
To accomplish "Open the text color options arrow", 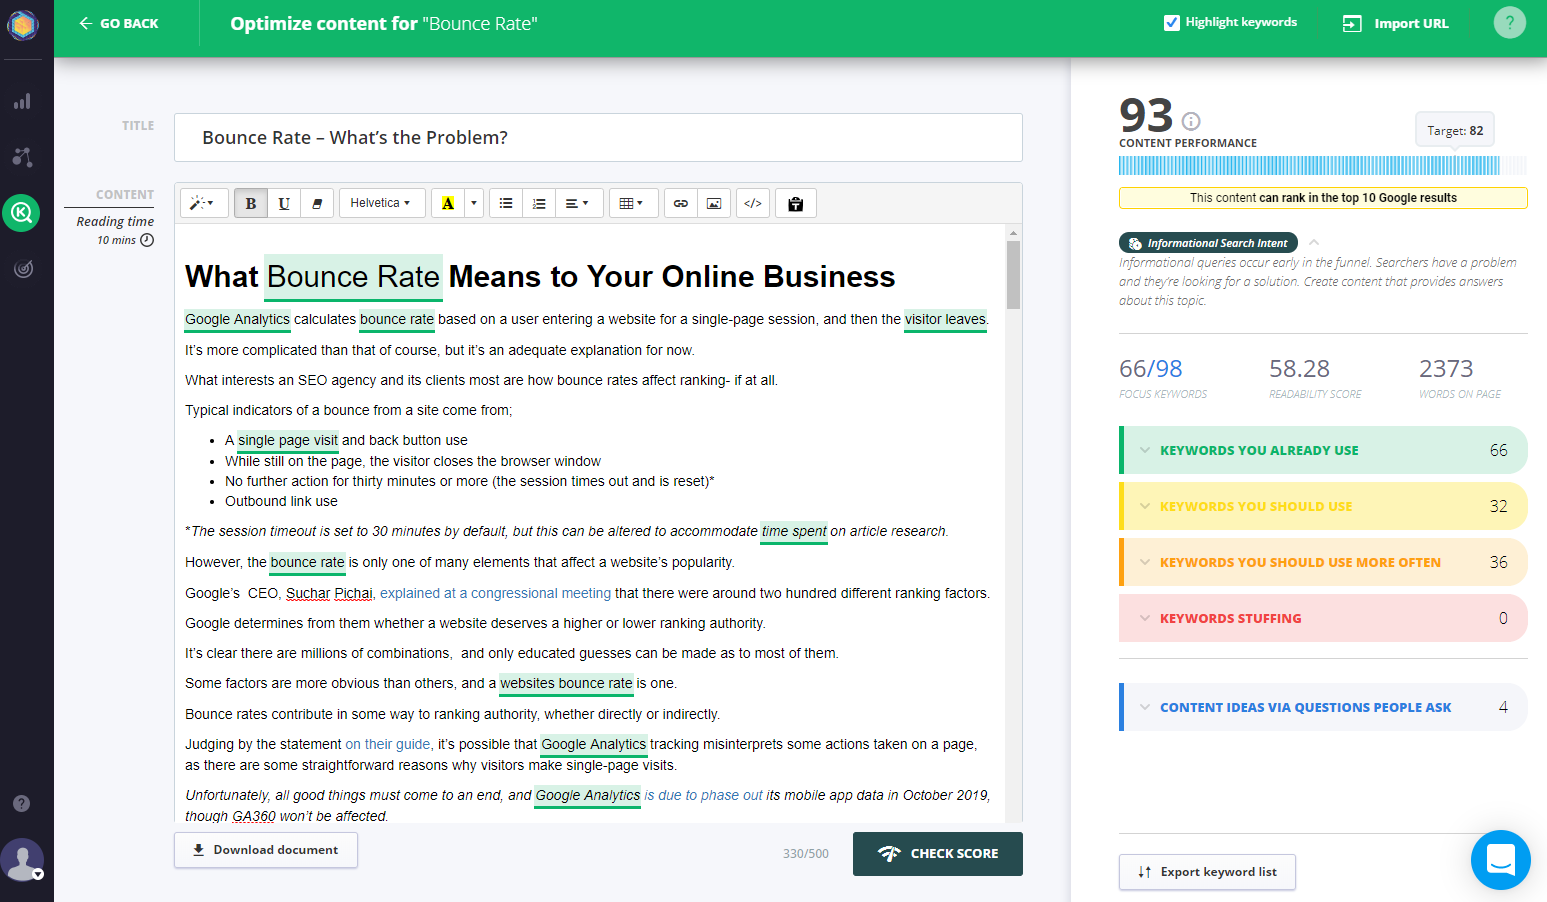I will pyautogui.click(x=474, y=203).
